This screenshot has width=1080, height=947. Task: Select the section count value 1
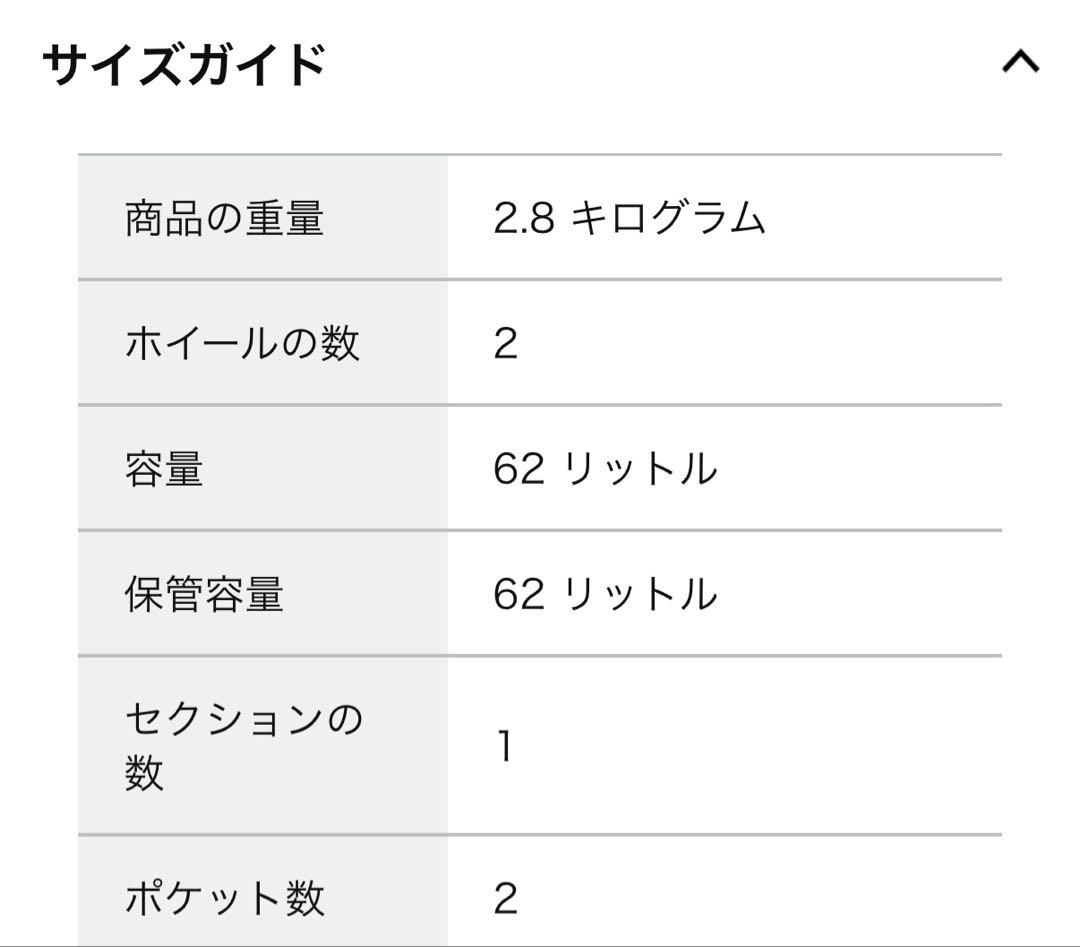[x=505, y=744]
